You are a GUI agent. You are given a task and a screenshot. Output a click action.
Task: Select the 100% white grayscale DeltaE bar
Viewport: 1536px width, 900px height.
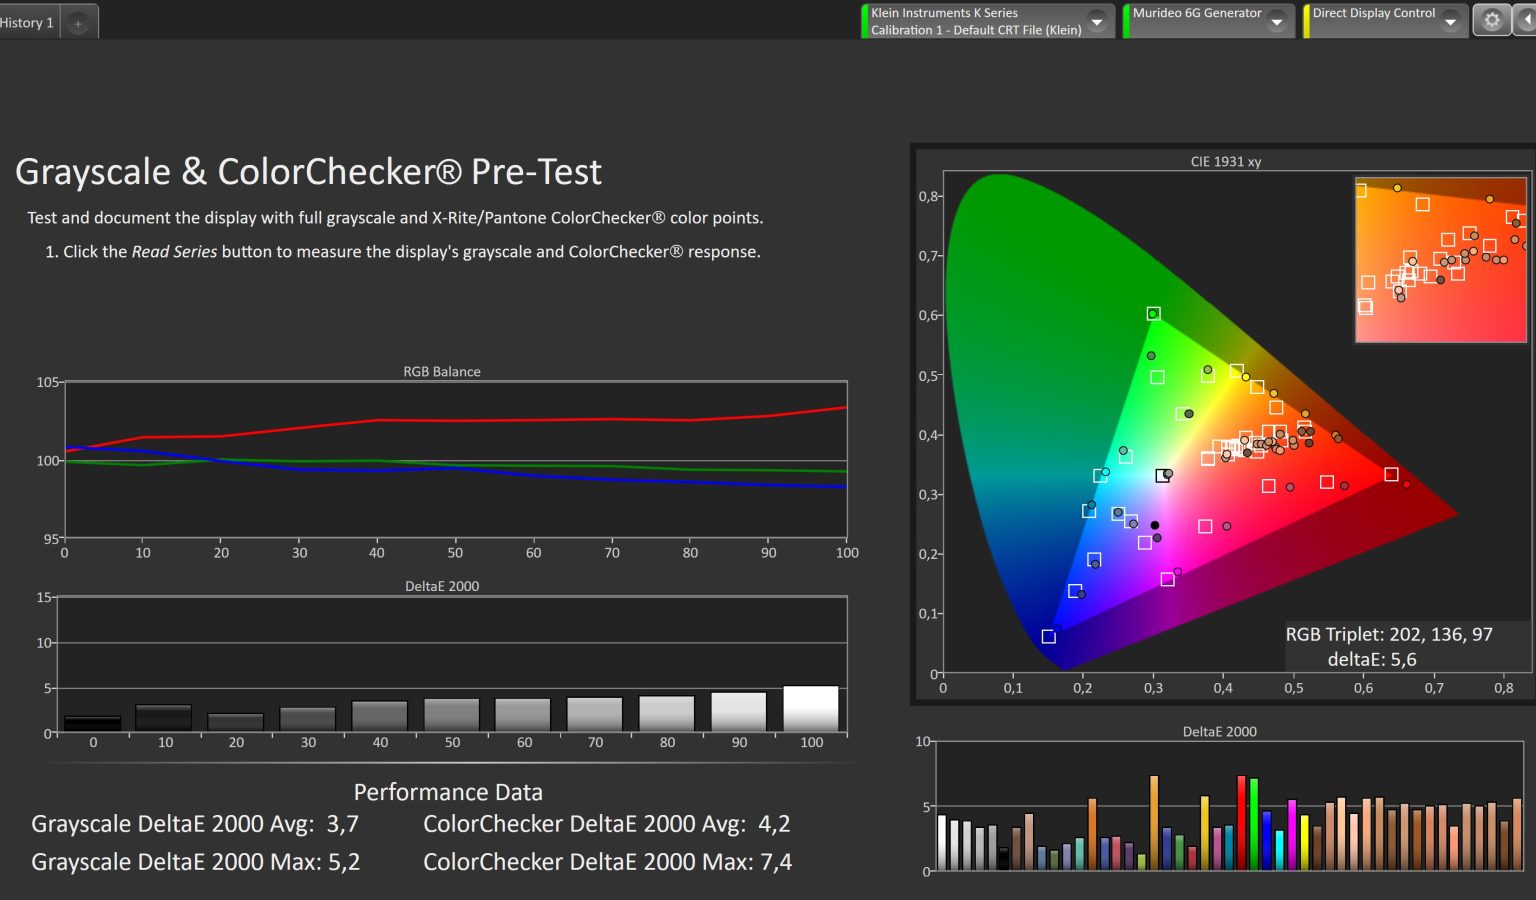(x=810, y=709)
